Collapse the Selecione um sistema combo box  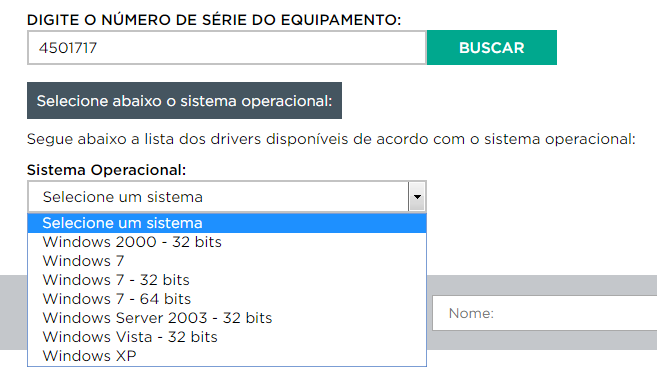point(227,197)
